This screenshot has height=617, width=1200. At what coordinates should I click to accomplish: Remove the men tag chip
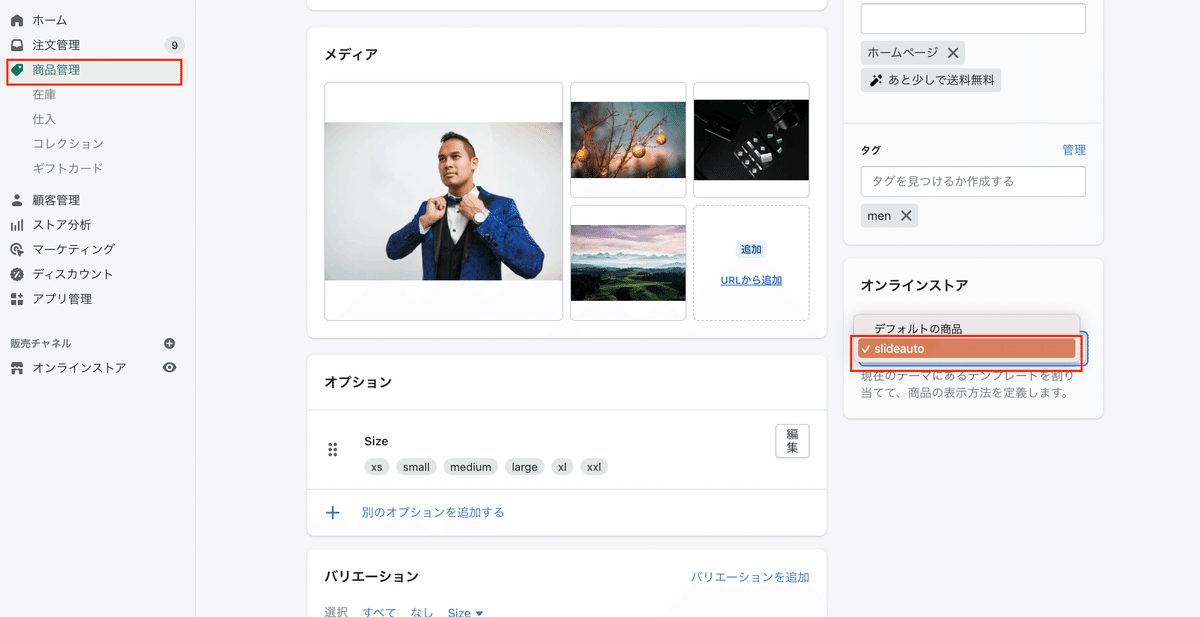click(x=906, y=216)
